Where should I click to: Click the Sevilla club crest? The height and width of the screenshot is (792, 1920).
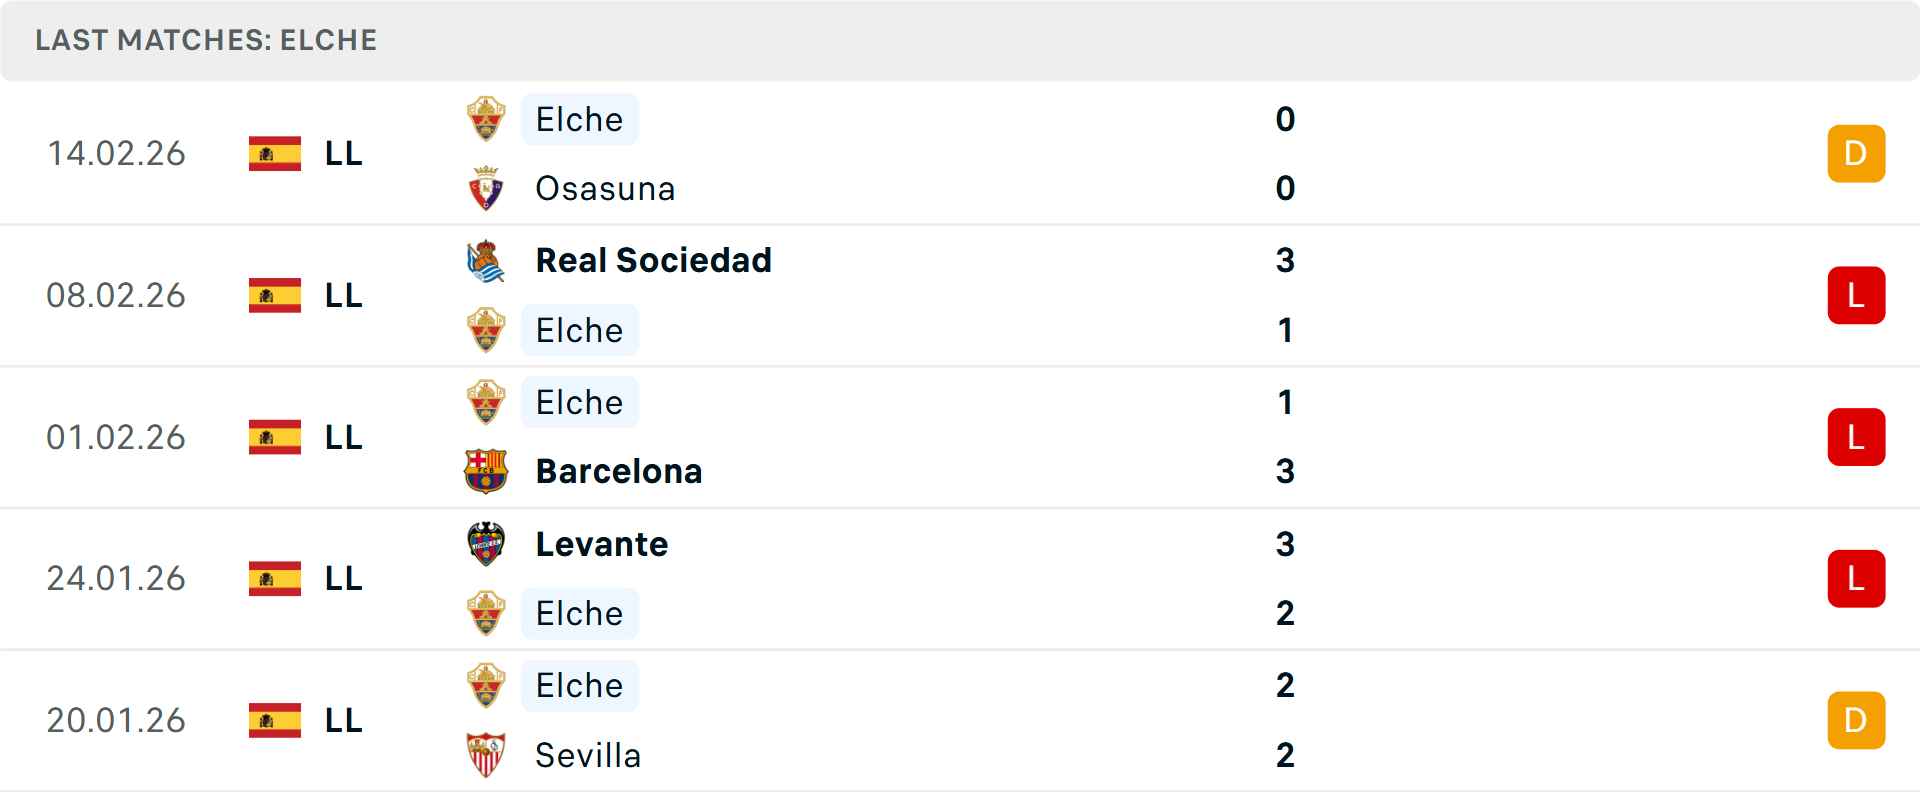pyautogui.click(x=486, y=755)
